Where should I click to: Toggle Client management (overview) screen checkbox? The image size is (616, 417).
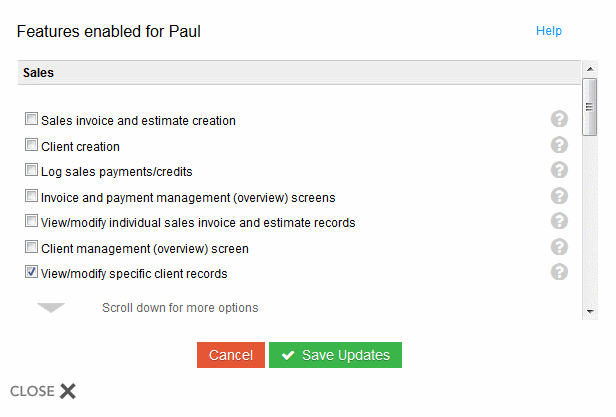pos(32,248)
